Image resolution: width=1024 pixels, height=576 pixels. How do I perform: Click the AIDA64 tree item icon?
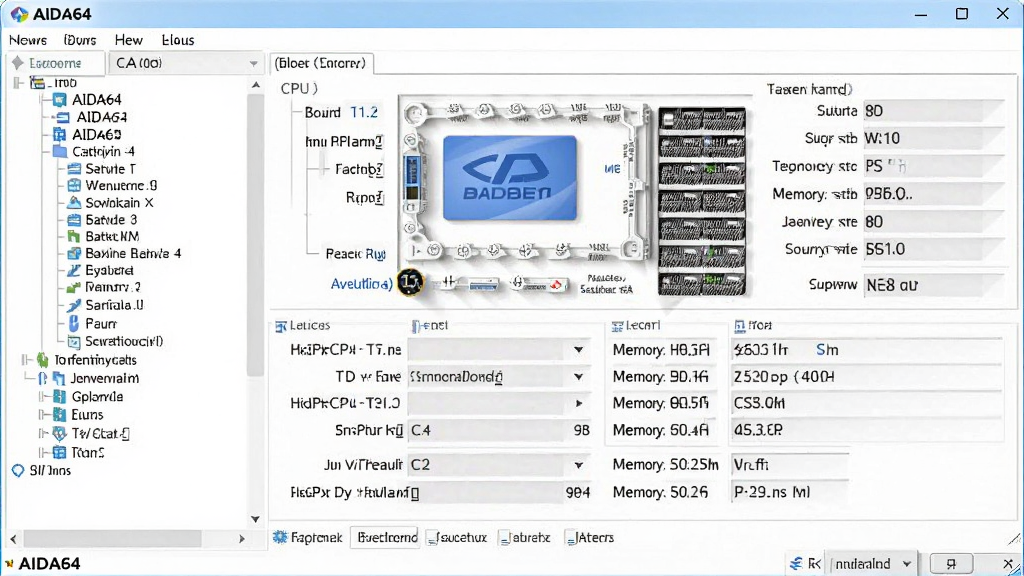[59, 100]
